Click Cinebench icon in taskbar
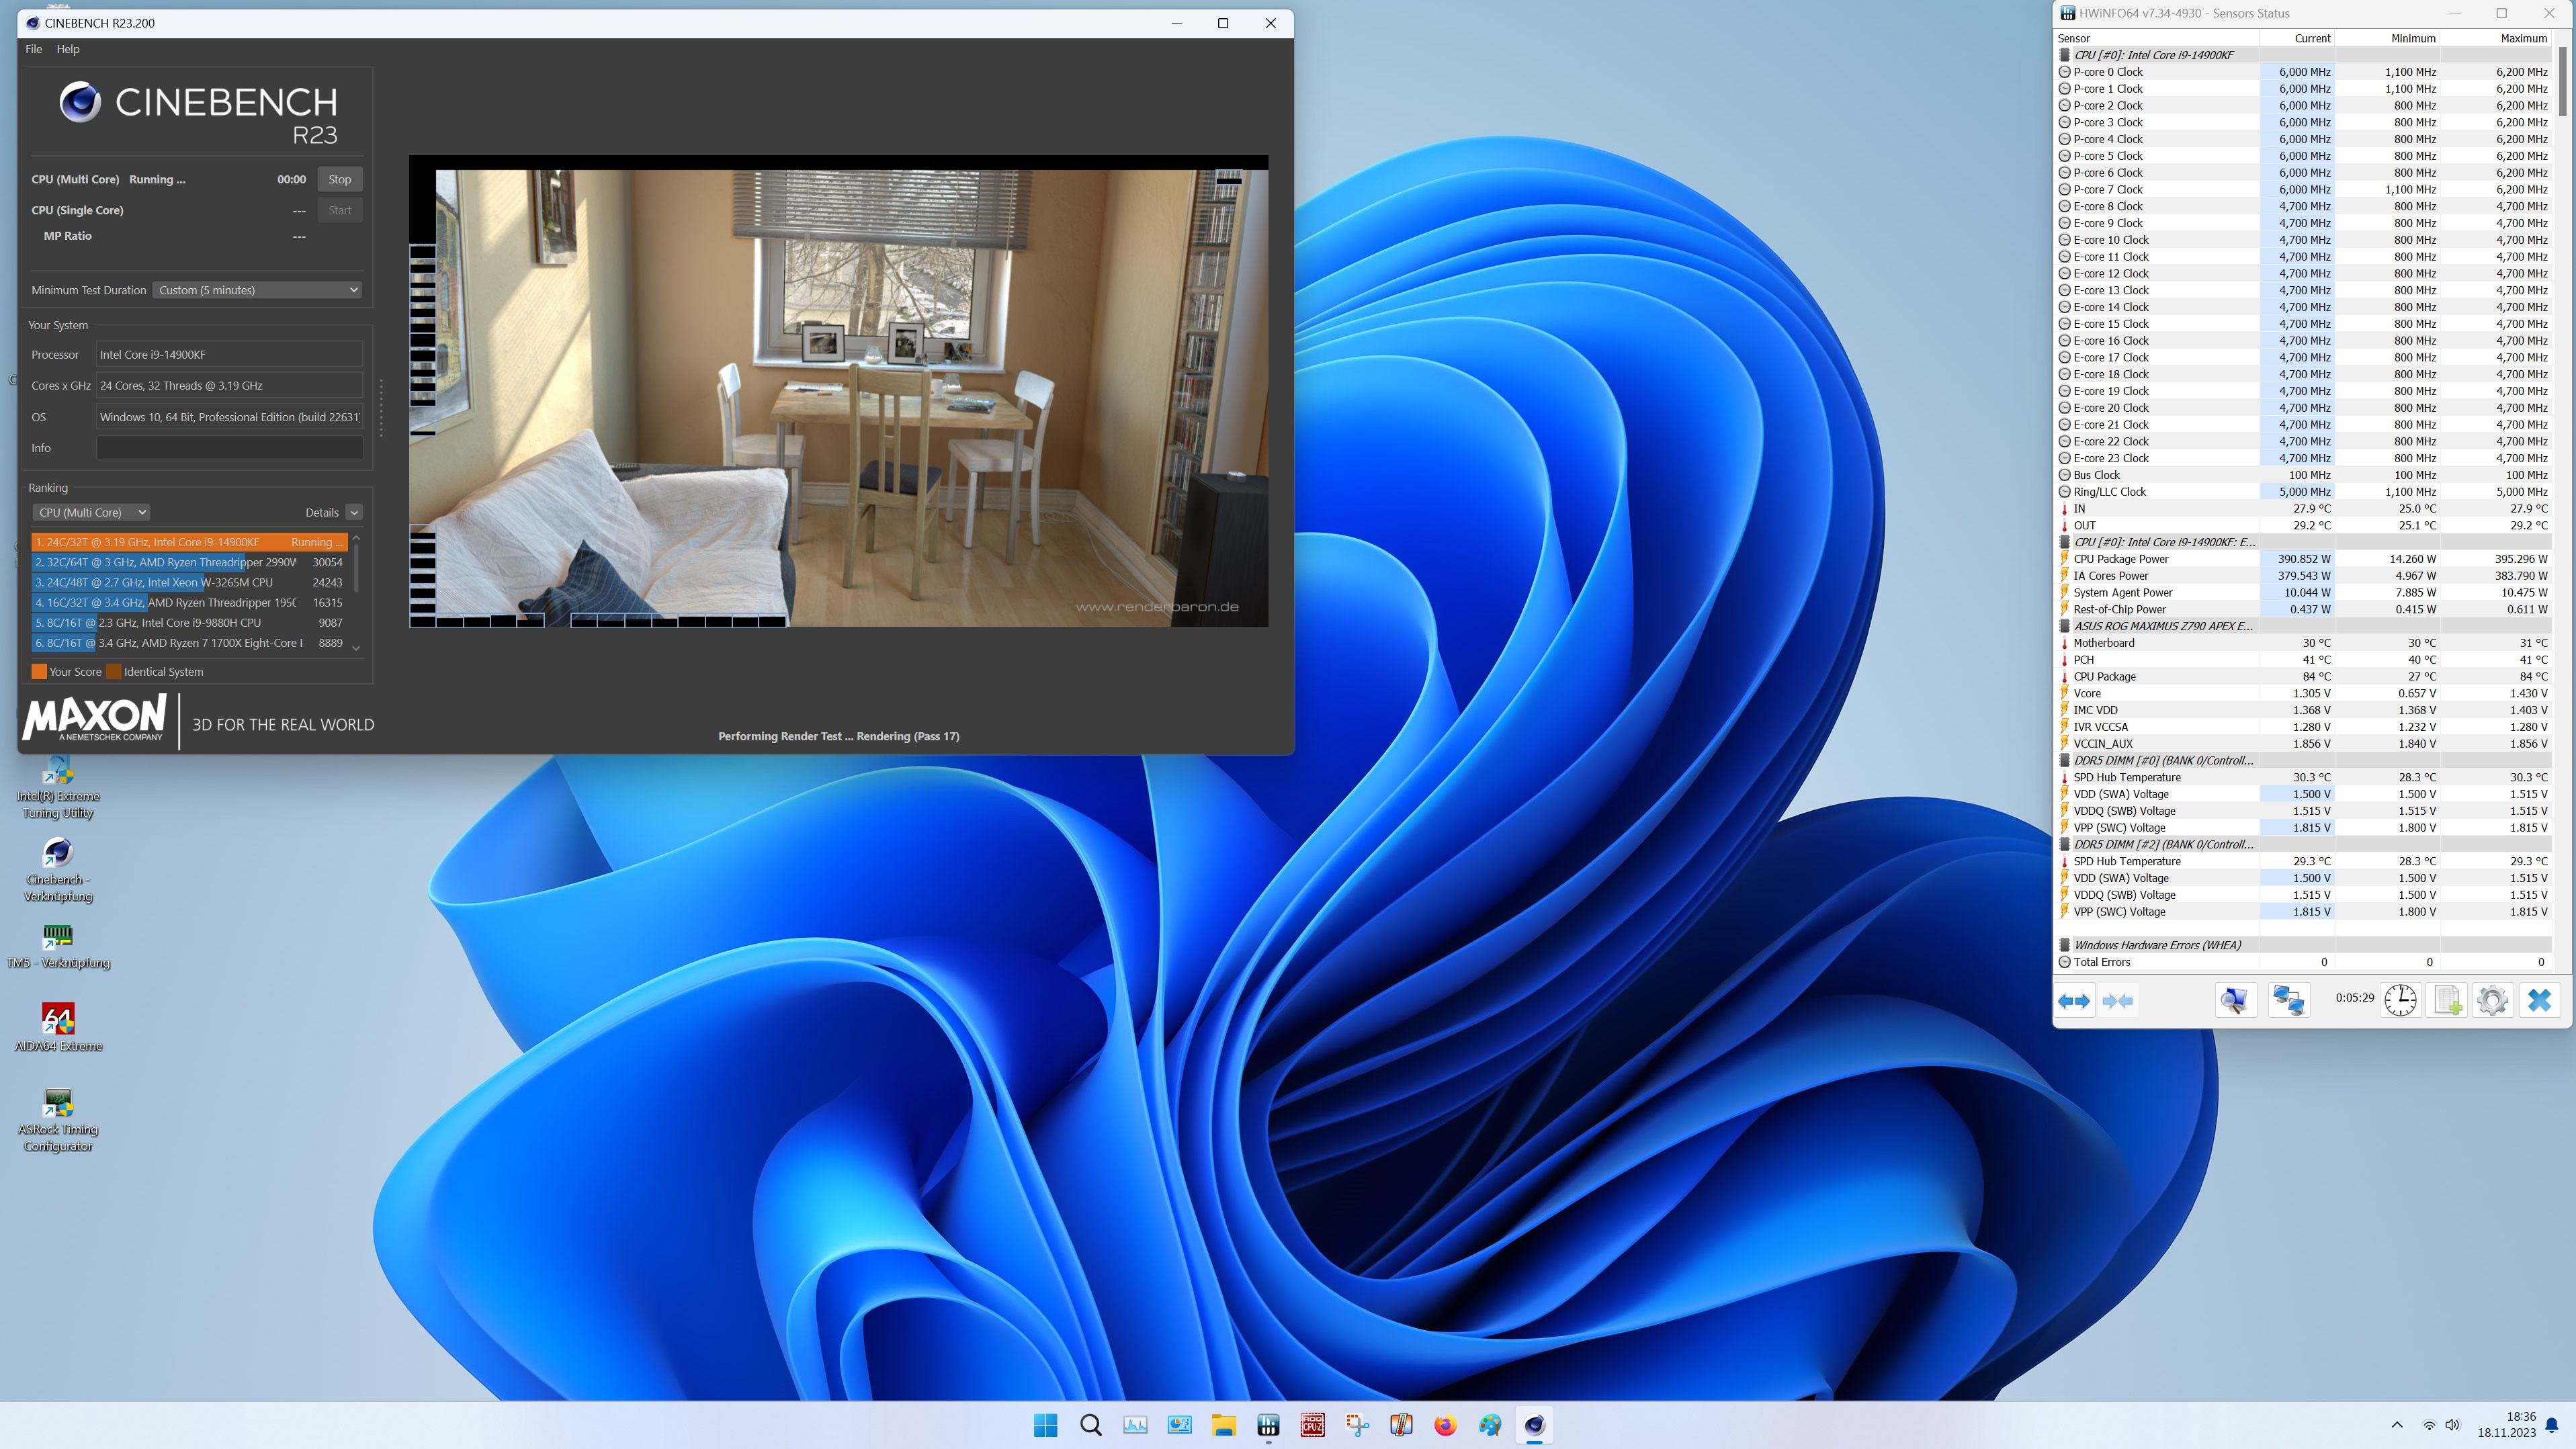This screenshot has height=1449, width=2576. 1534,1425
